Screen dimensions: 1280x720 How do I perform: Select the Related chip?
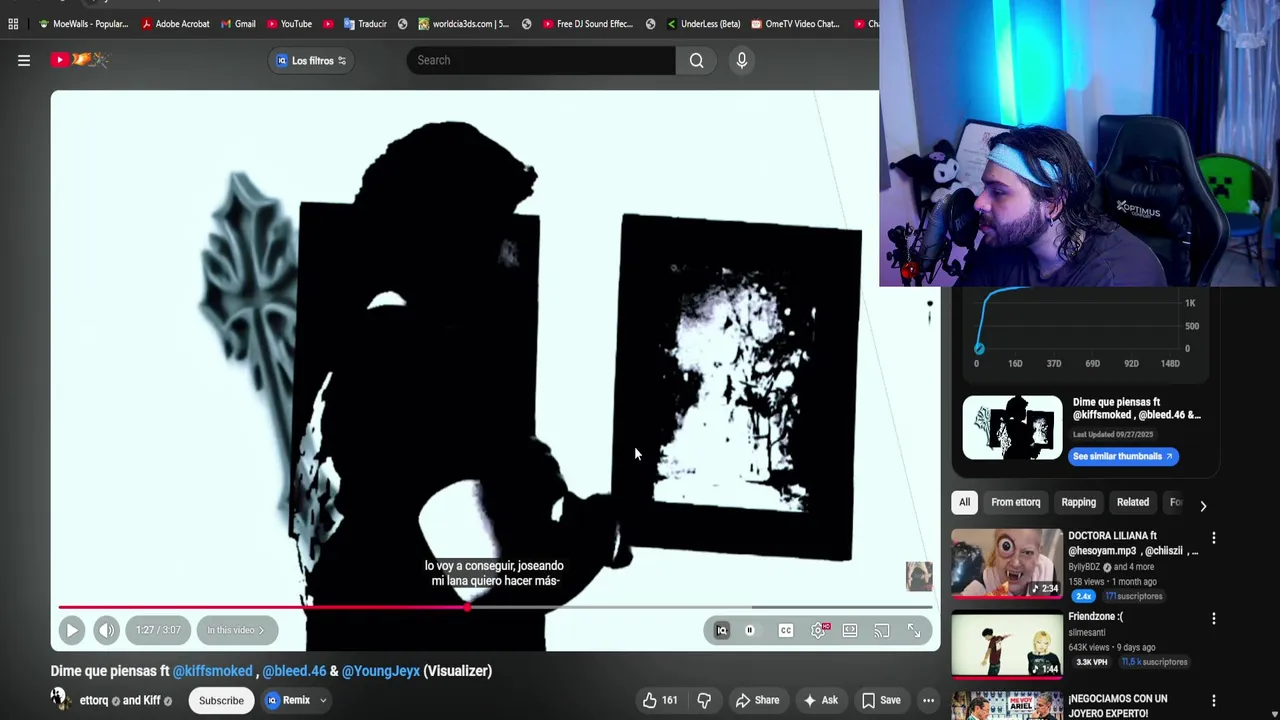click(x=1133, y=502)
